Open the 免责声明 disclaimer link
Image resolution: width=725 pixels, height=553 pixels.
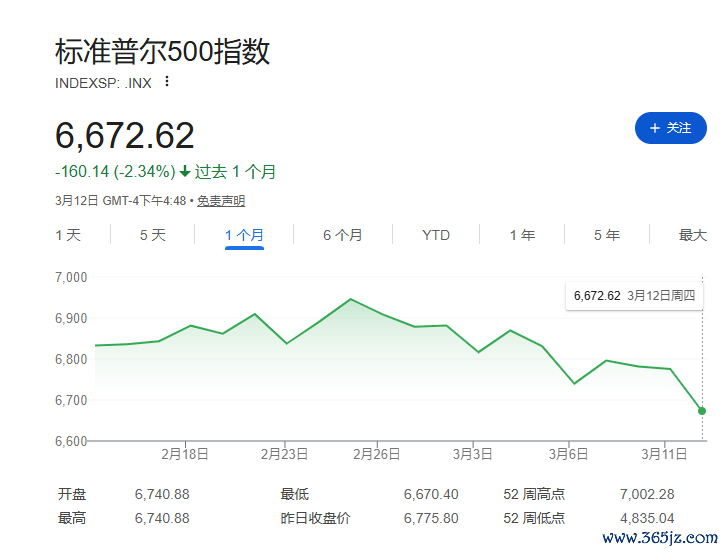(x=221, y=201)
